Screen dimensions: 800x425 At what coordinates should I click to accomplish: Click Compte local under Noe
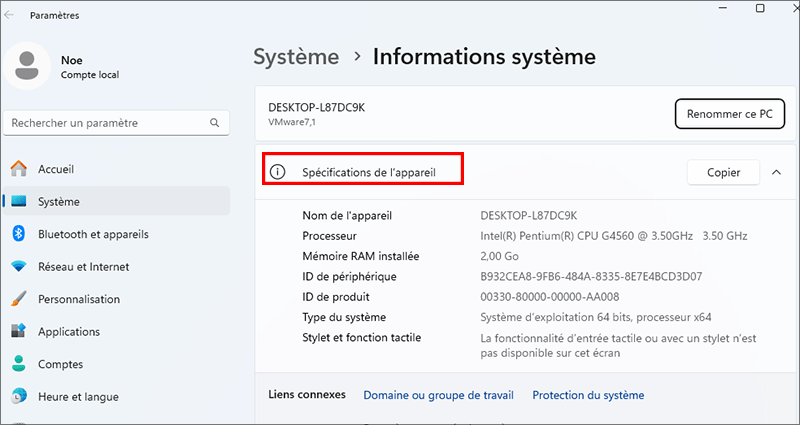coord(90,75)
